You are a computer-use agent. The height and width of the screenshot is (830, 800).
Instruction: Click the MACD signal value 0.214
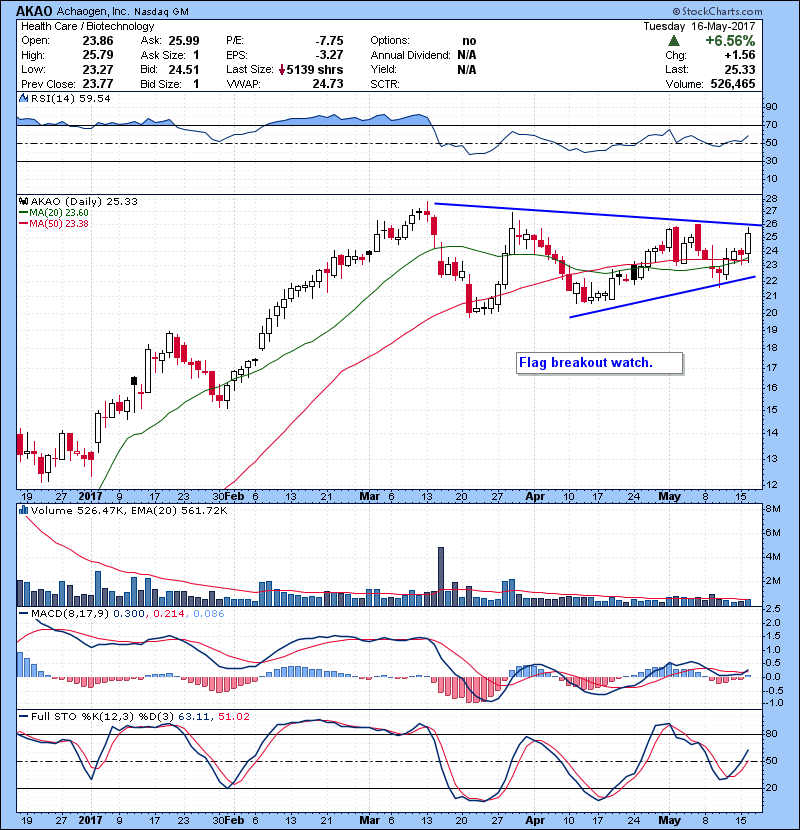(168, 614)
